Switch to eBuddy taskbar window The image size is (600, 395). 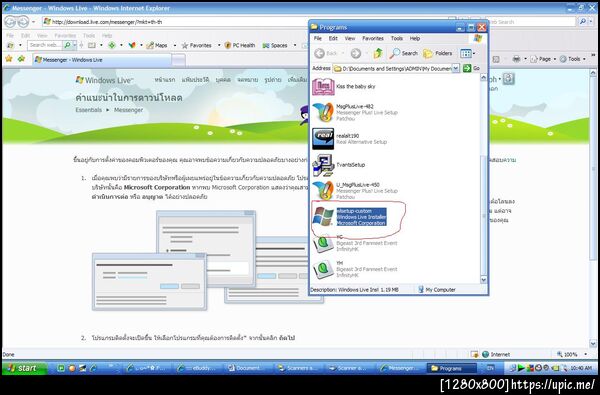click(x=198, y=368)
